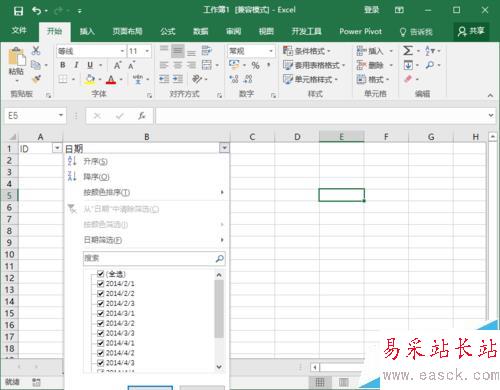Click the Find and Select magnifier icon
Image resolution: width=500 pixels, height=390 pixels.
tap(430, 65)
